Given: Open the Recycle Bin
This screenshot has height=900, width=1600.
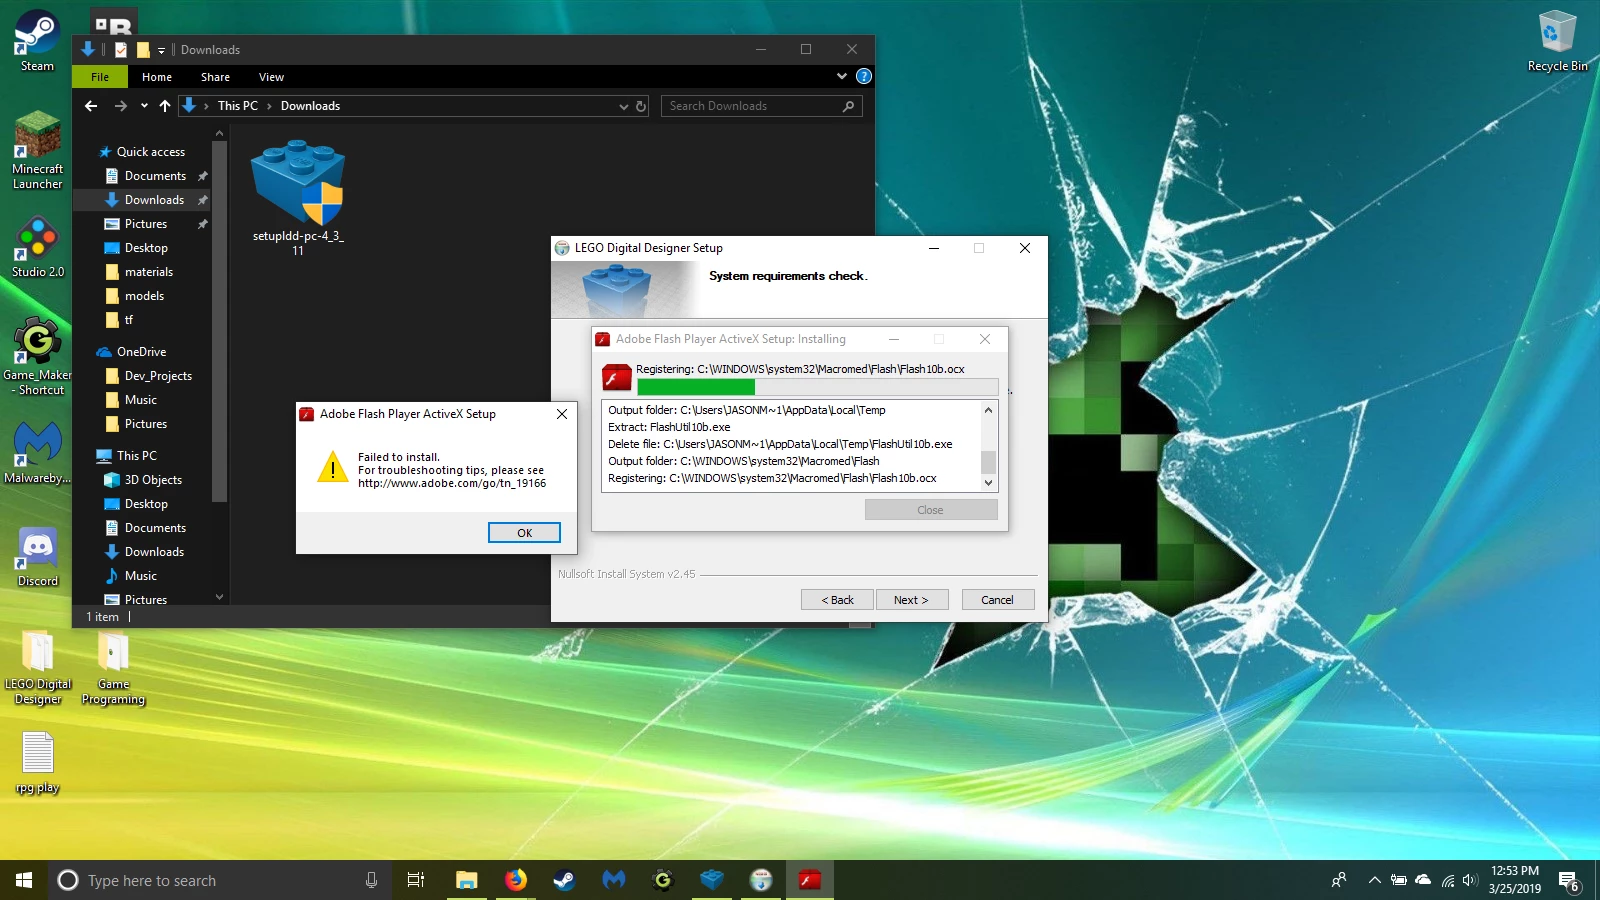Looking at the screenshot, I should [1557, 41].
